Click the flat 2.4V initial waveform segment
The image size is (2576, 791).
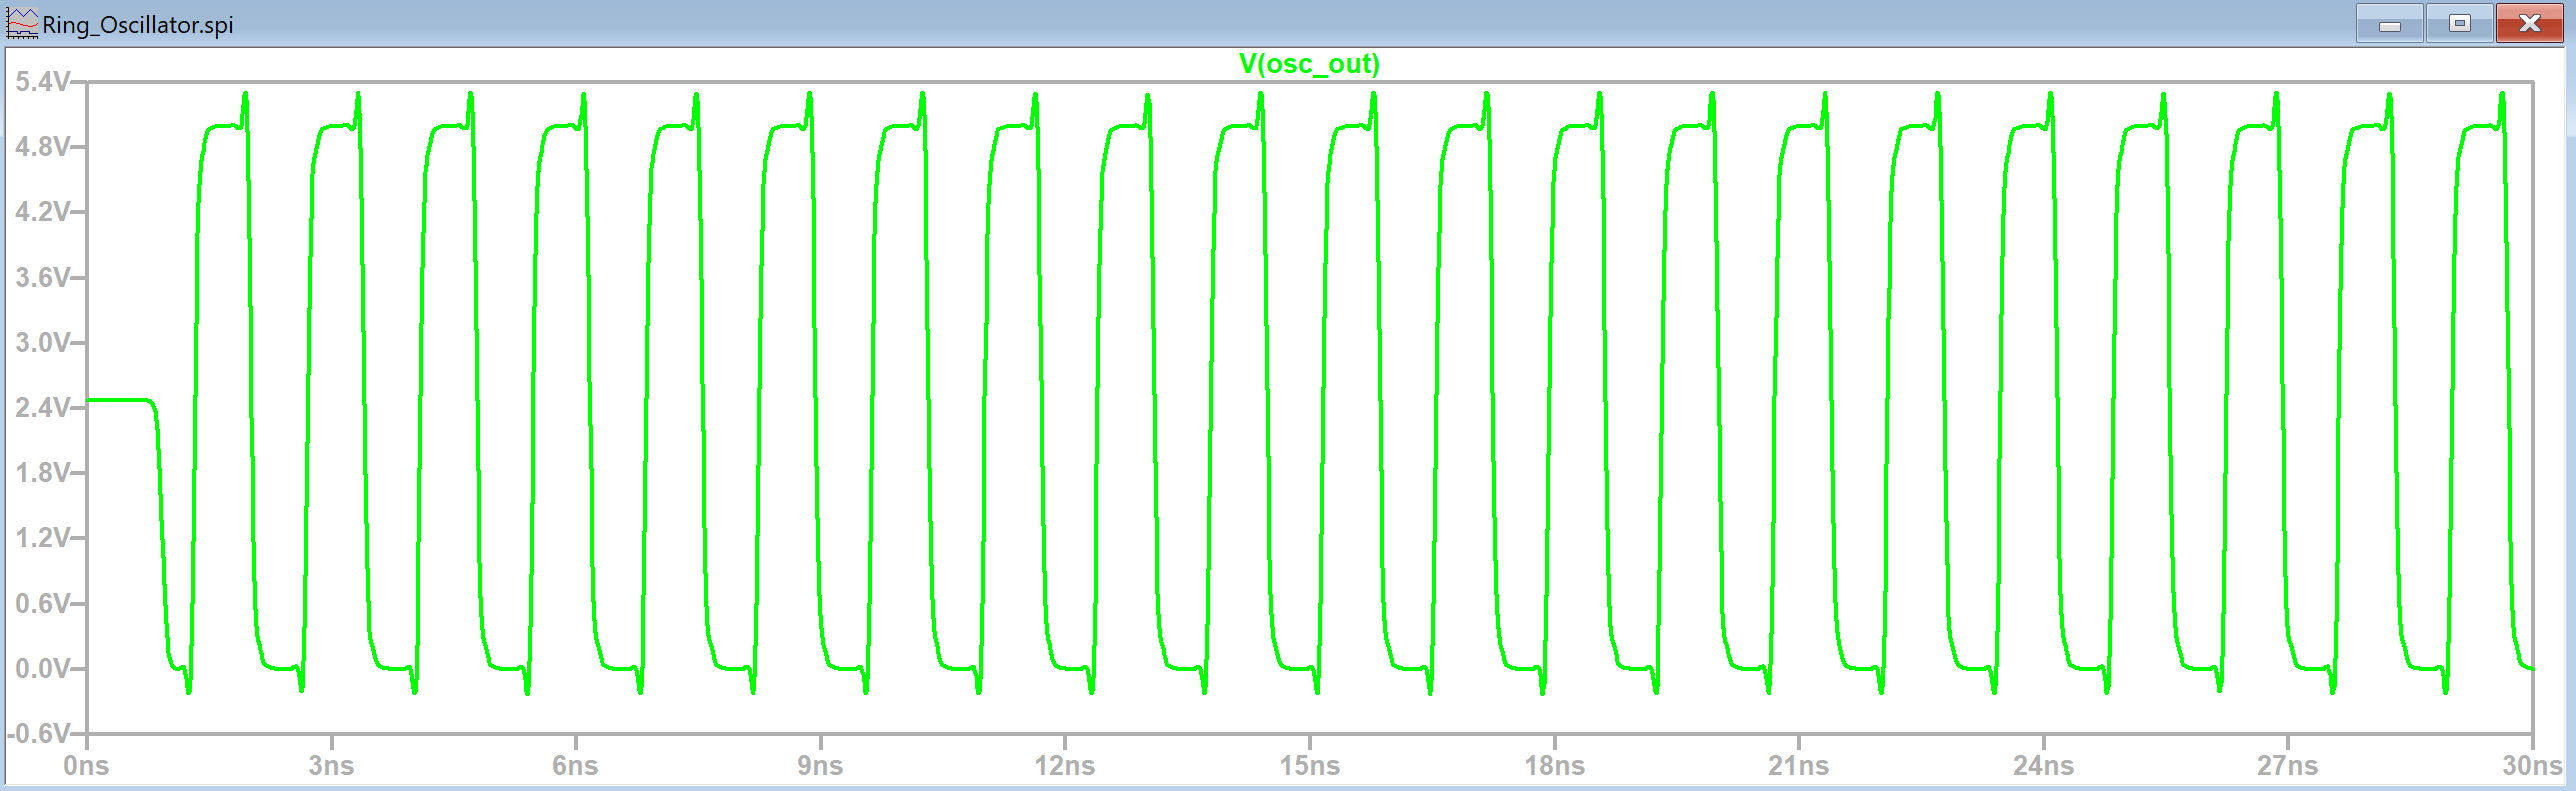118,400
